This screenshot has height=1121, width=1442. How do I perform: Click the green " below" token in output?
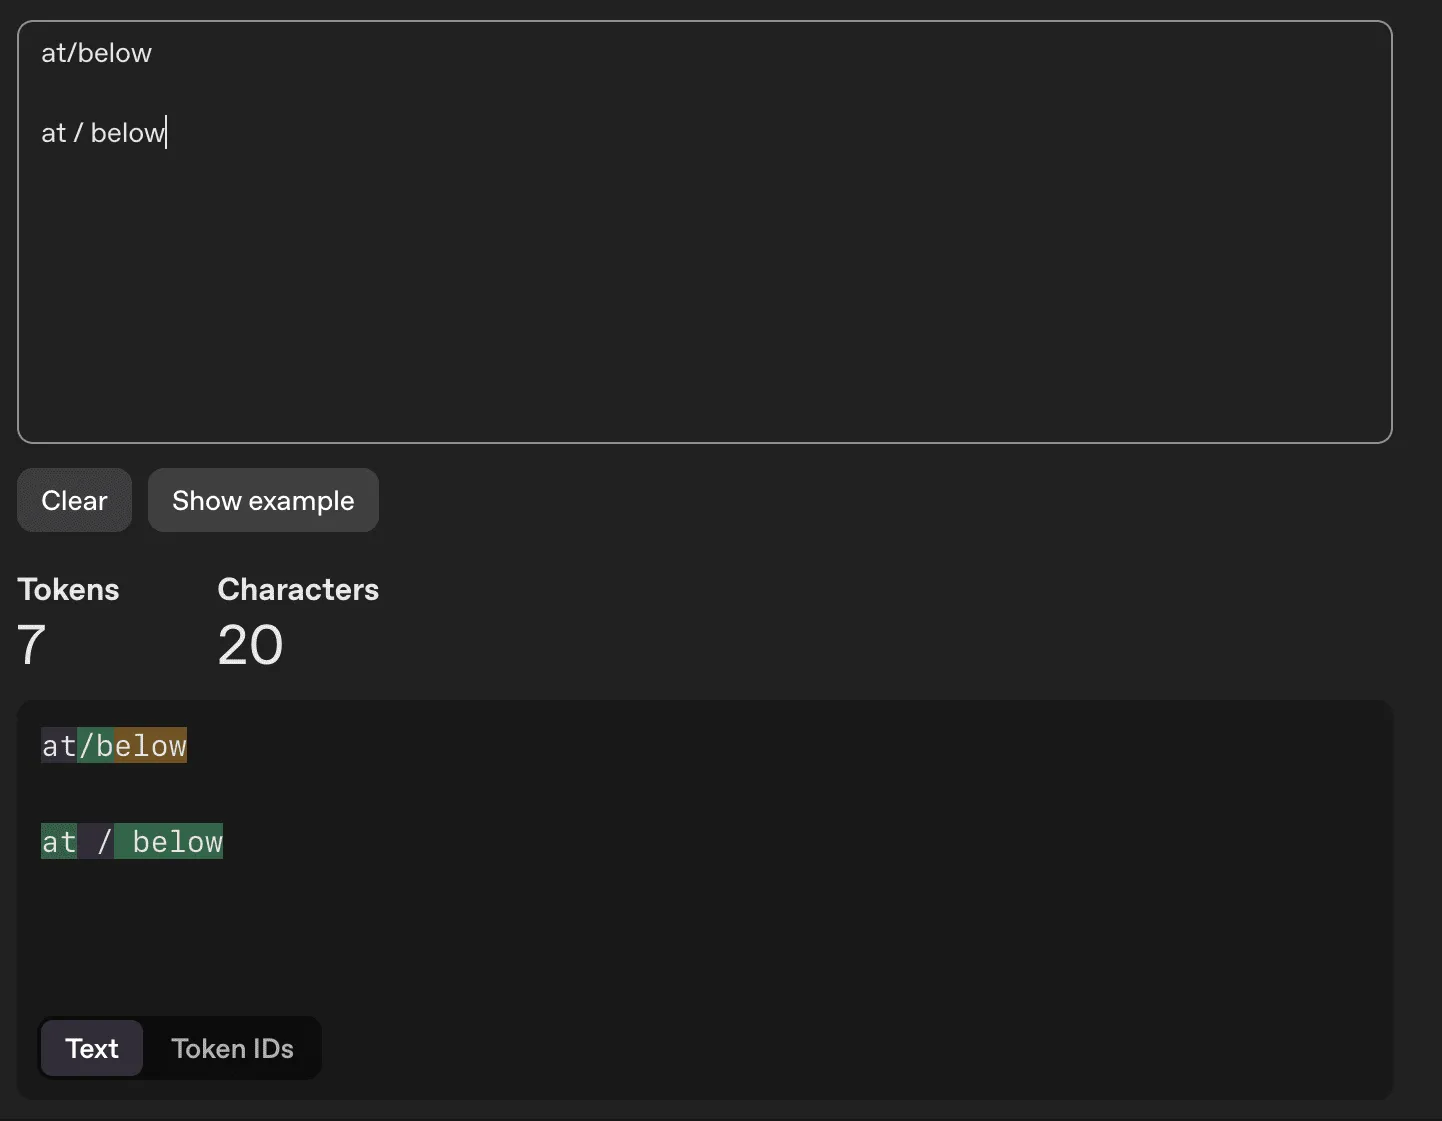(169, 842)
